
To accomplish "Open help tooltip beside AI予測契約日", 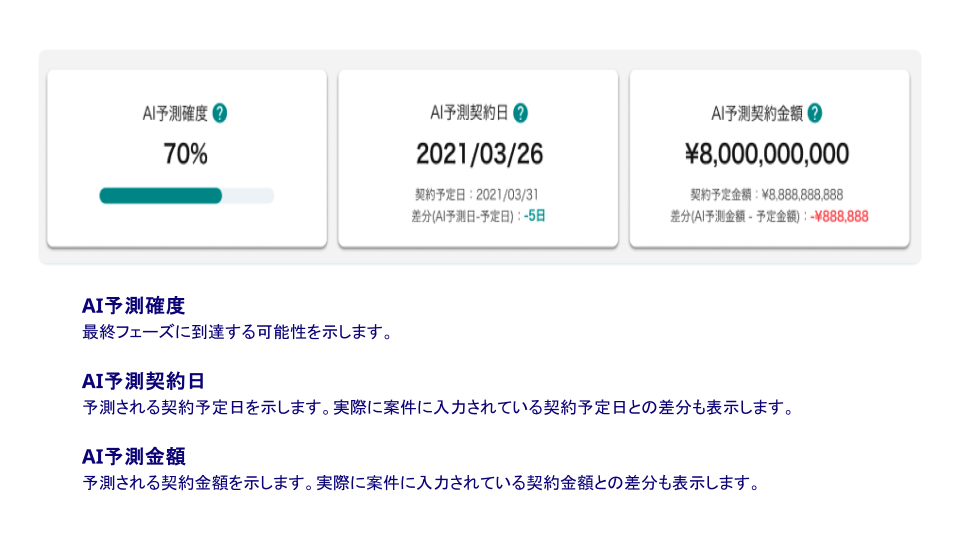I will (x=520, y=113).
